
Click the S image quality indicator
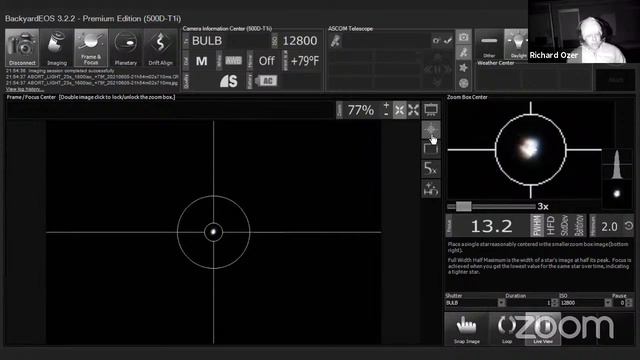coord(229,81)
